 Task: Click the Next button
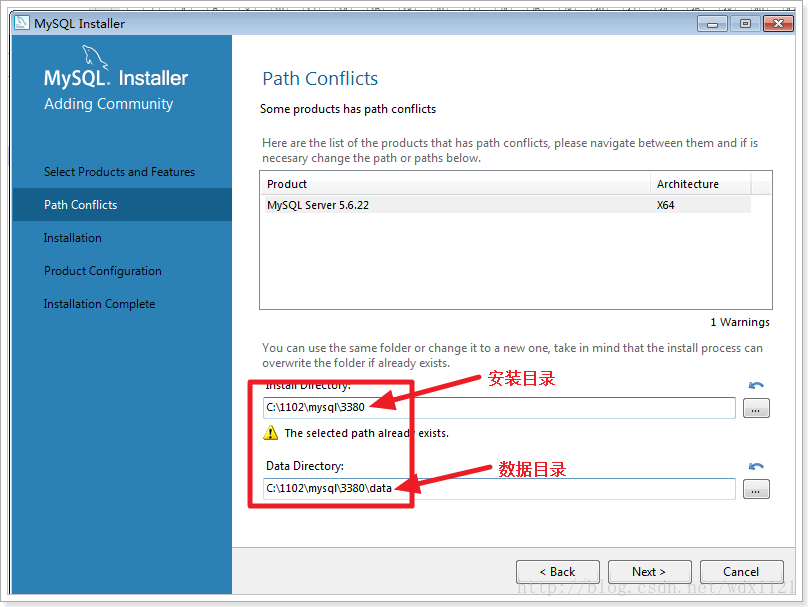coord(649,571)
